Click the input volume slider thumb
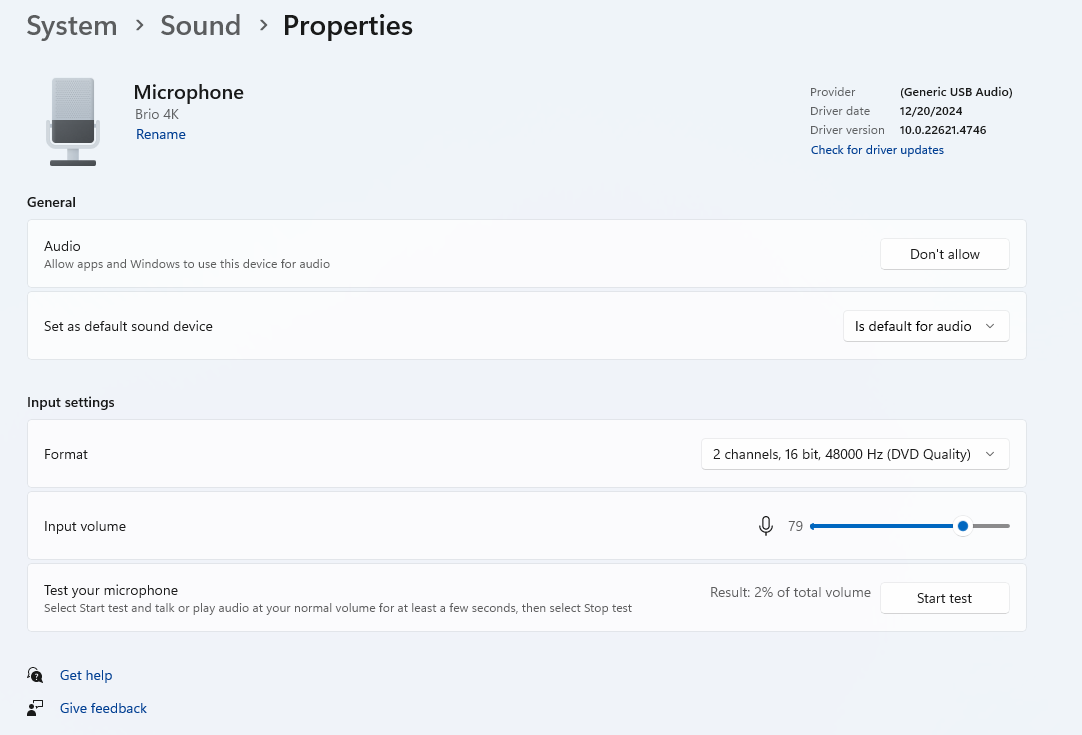This screenshot has height=735, width=1082. (962, 526)
